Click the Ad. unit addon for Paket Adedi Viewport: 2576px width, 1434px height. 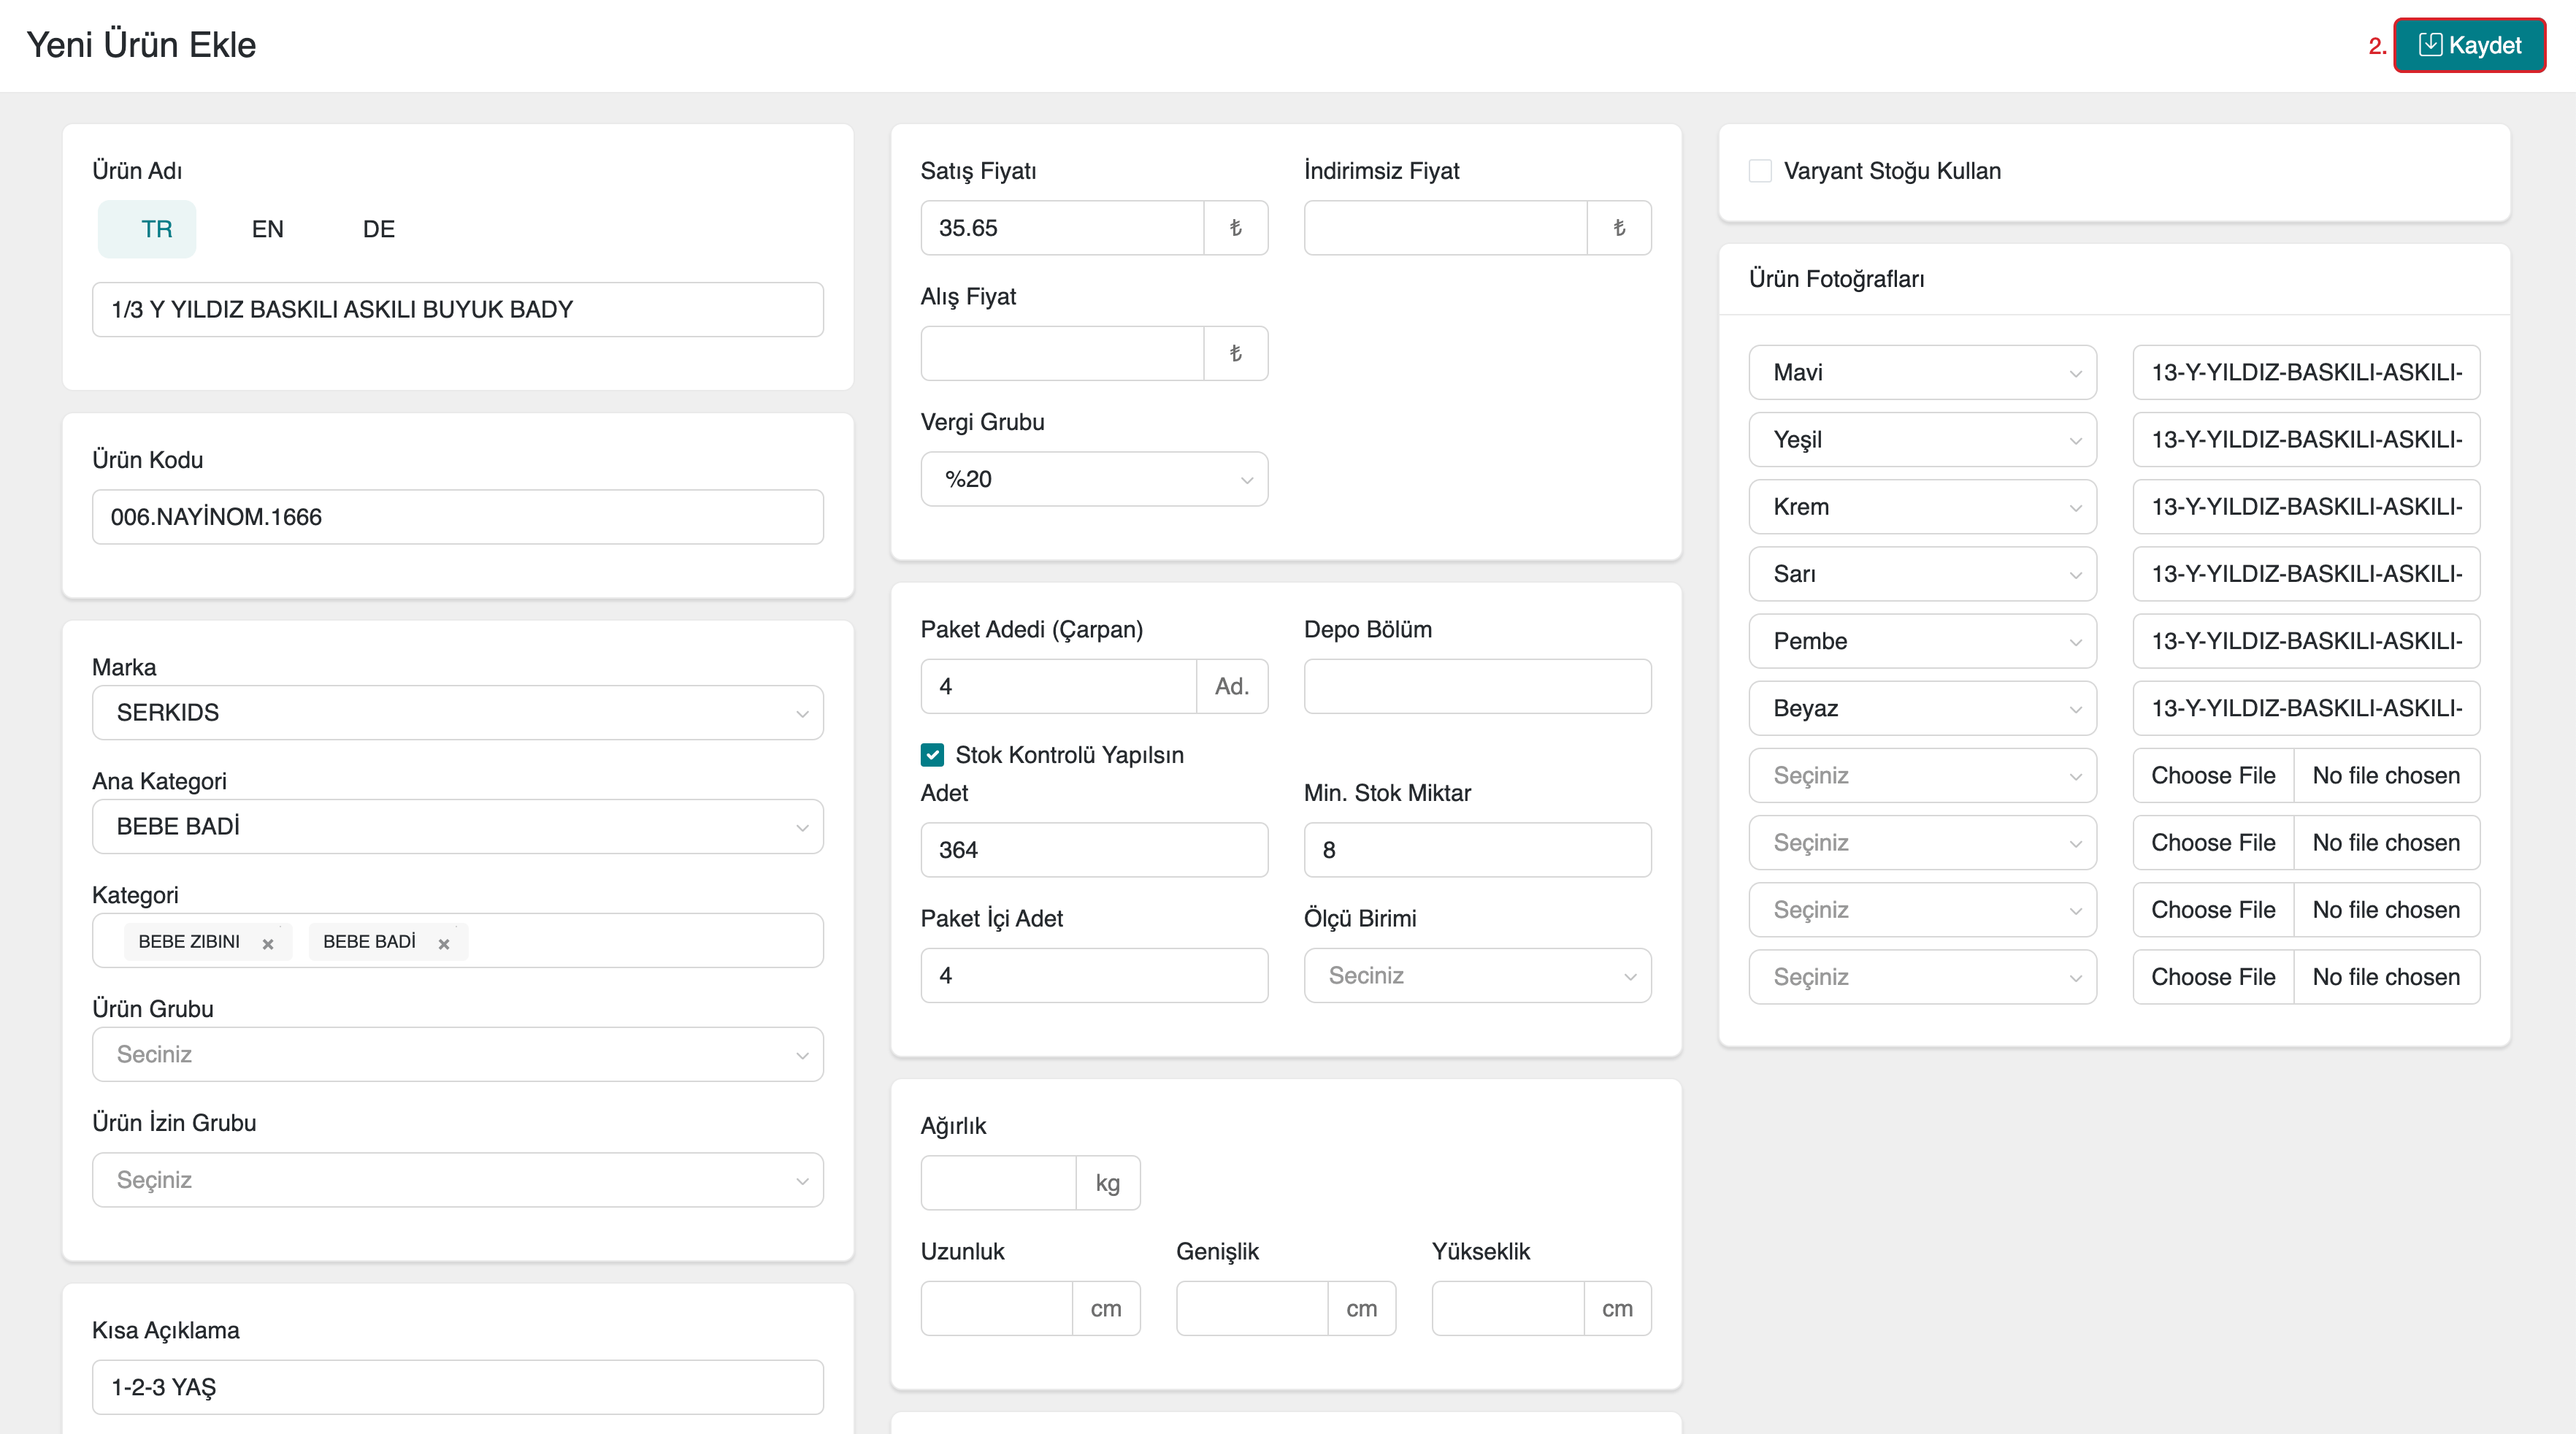[1231, 686]
